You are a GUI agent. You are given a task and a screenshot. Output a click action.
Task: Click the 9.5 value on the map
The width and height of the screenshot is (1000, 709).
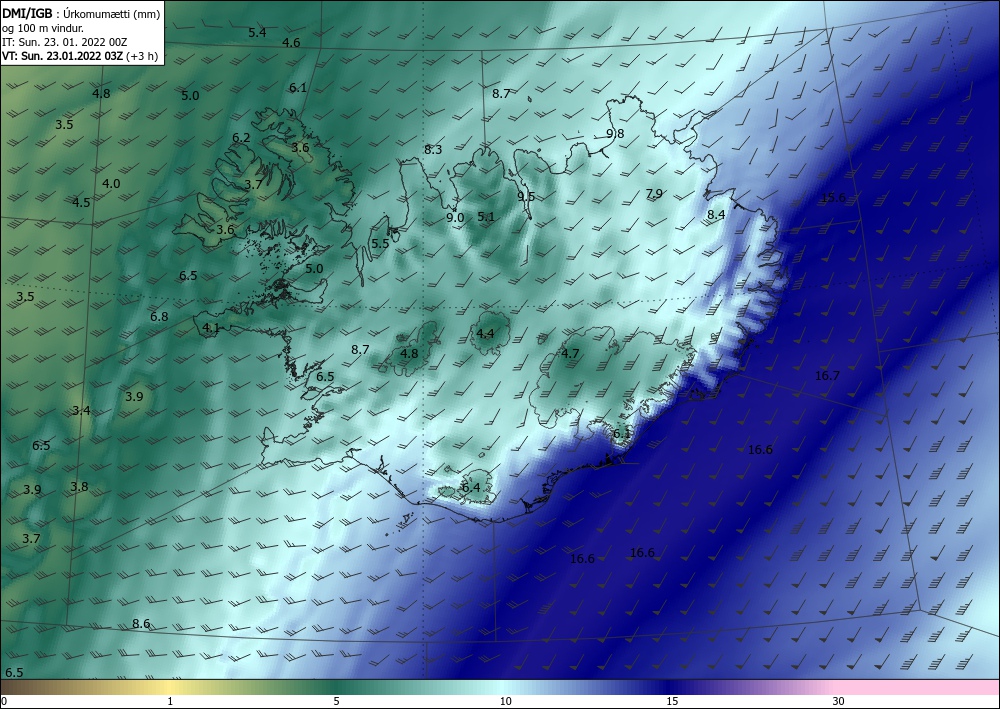(526, 196)
